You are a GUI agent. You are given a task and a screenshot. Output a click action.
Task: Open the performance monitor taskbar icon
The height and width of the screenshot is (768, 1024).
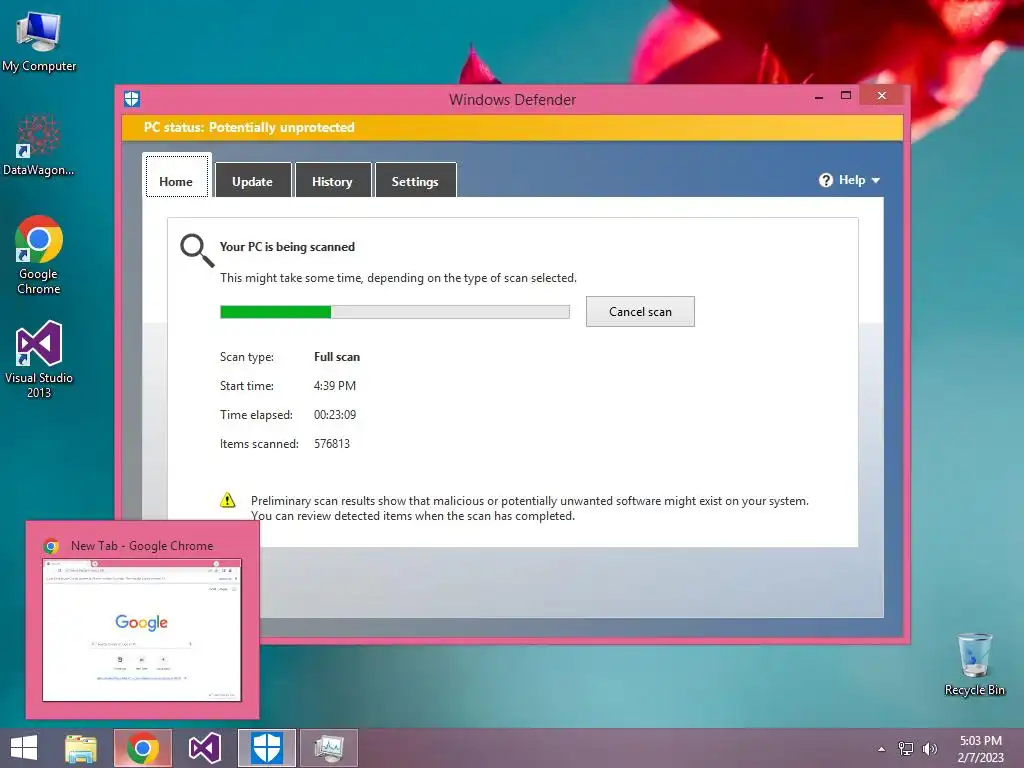tap(328, 748)
